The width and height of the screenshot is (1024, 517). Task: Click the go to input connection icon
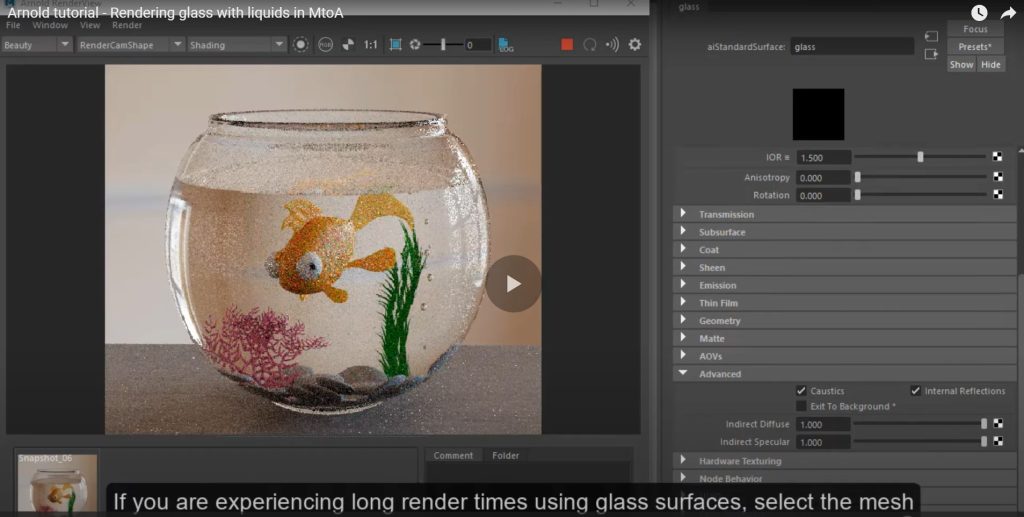click(931, 37)
